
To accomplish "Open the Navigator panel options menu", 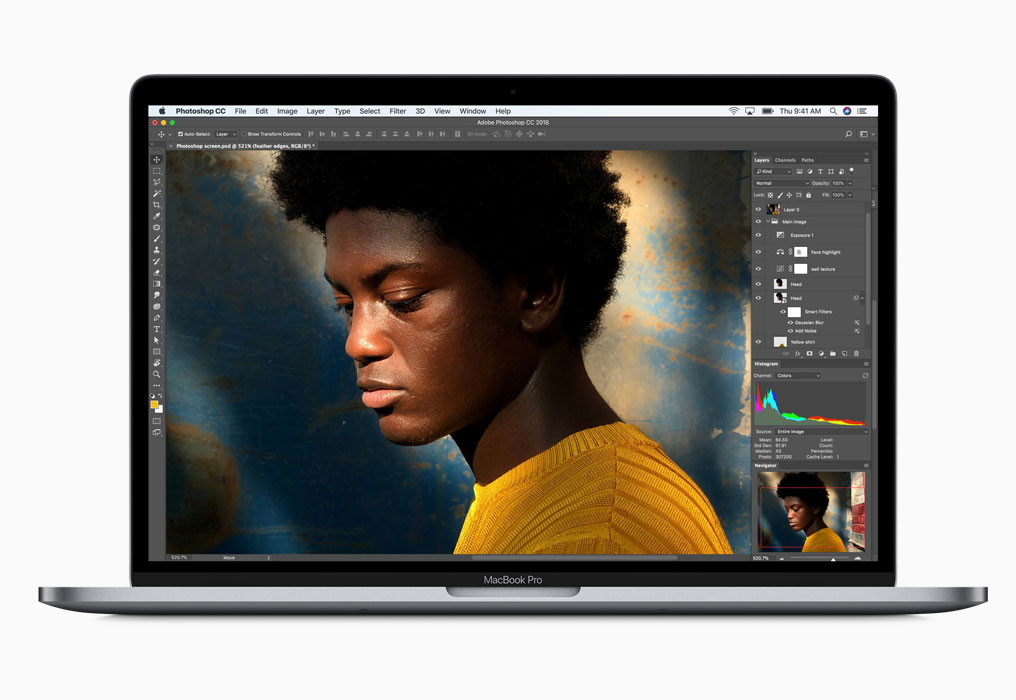I will click(866, 465).
